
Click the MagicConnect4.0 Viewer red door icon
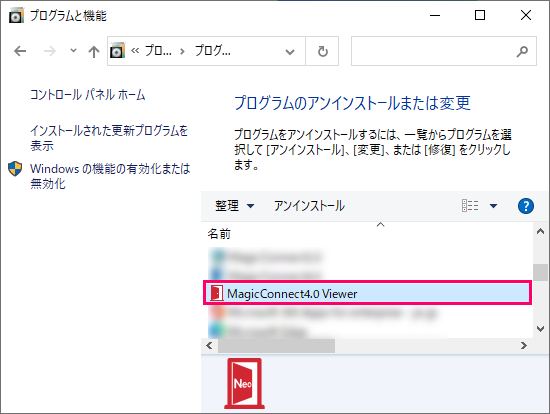(x=216, y=293)
